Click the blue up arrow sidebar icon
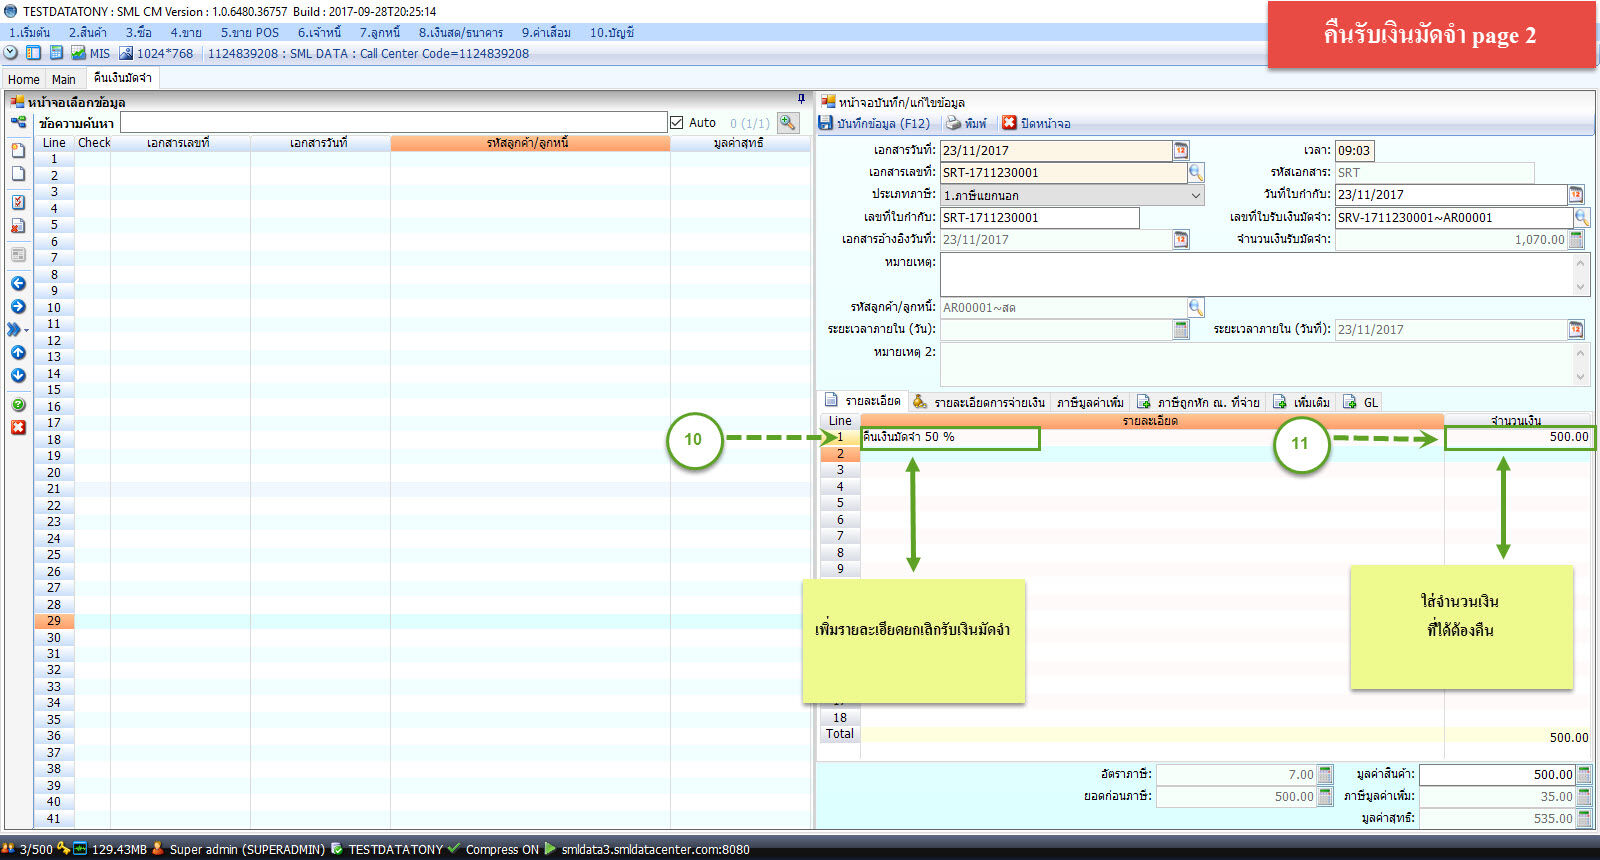This screenshot has width=1600, height=860. pyautogui.click(x=18, y=352)
